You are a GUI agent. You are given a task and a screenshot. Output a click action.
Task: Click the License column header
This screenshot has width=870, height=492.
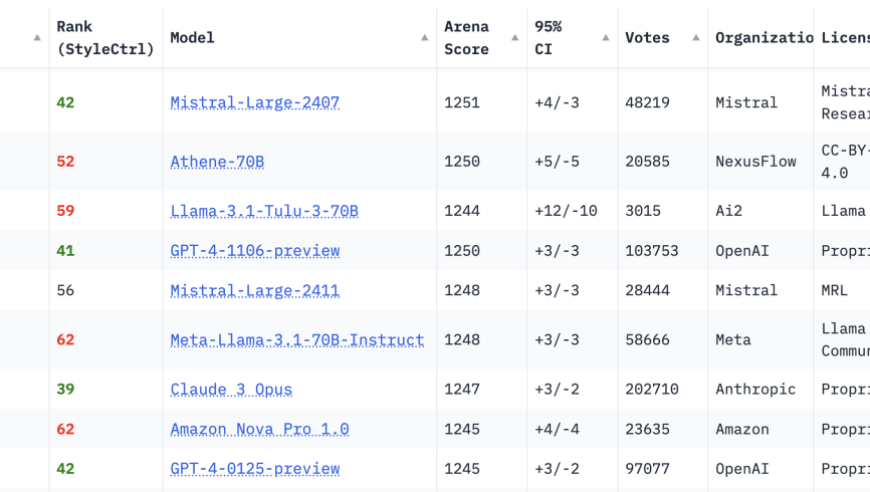coord(844,38)
